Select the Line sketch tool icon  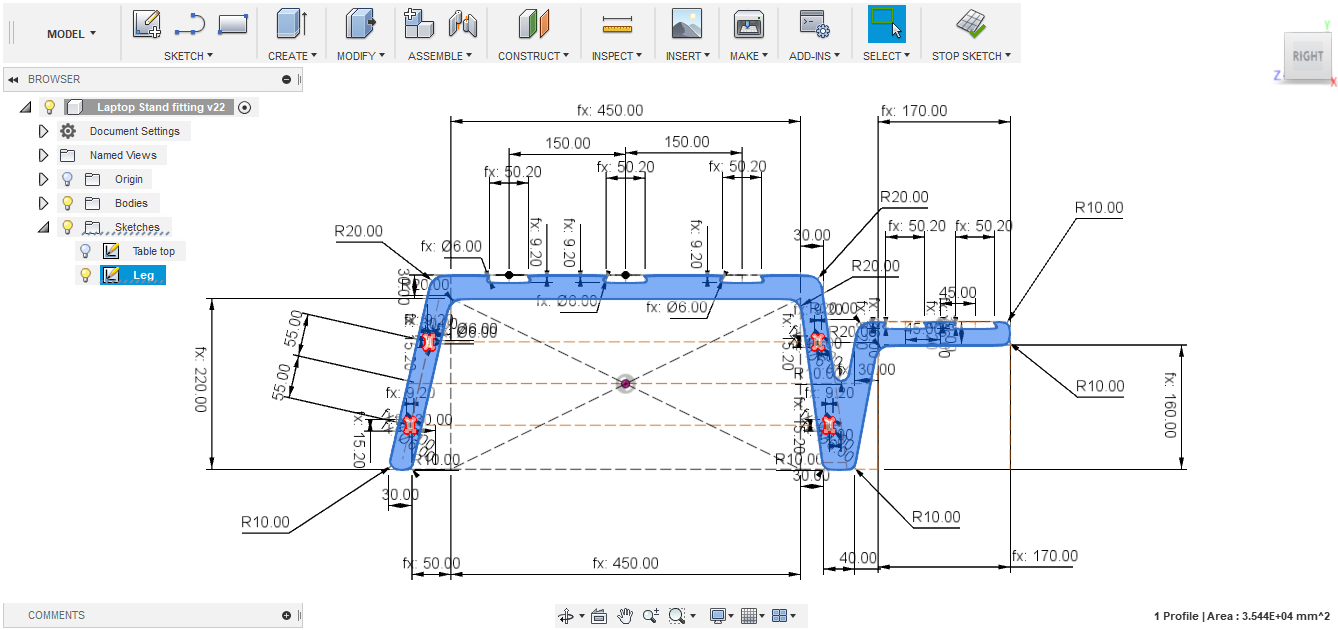coord(190,24)
